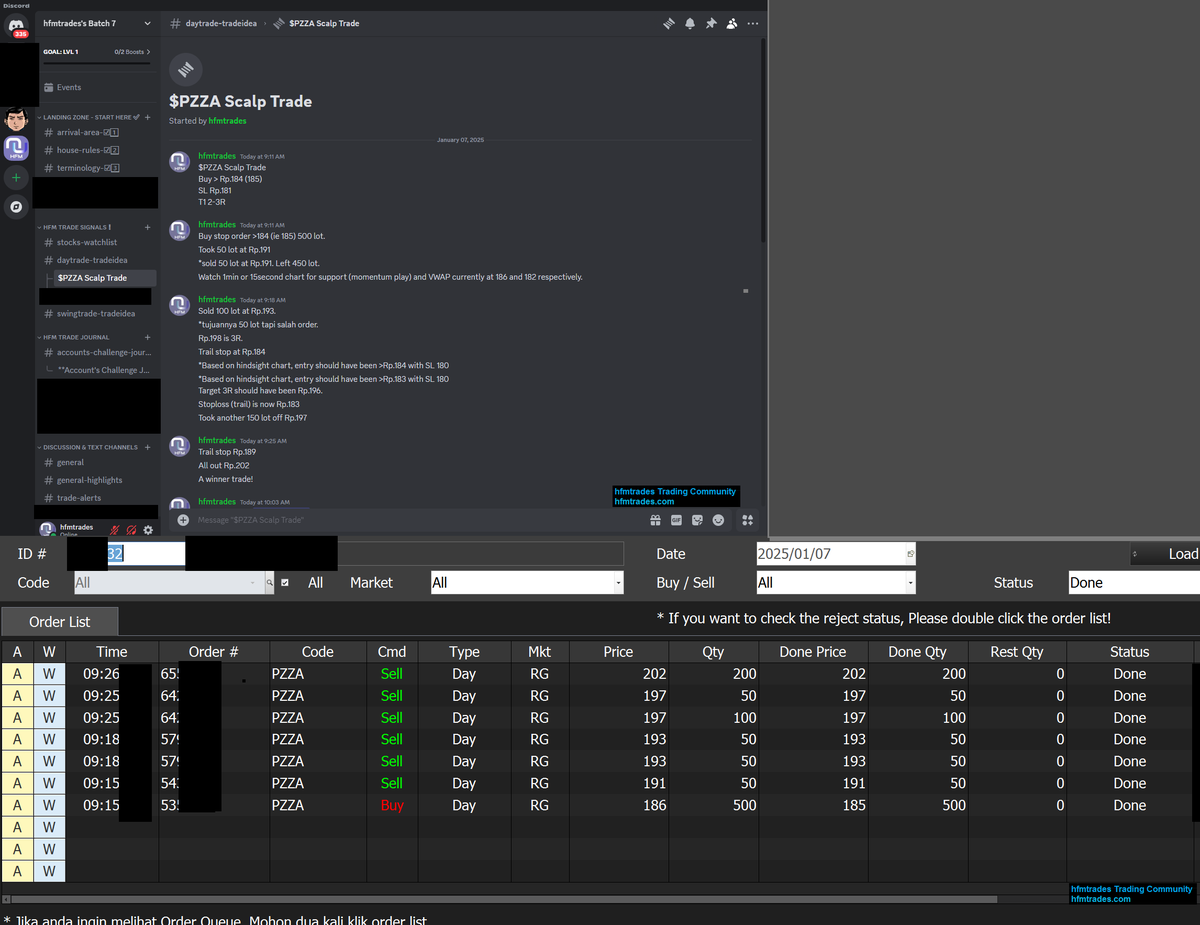
Task: Collapse the HFM TRADE JOURNAL category
Action: pyautogui.click(x=73, y=337)
